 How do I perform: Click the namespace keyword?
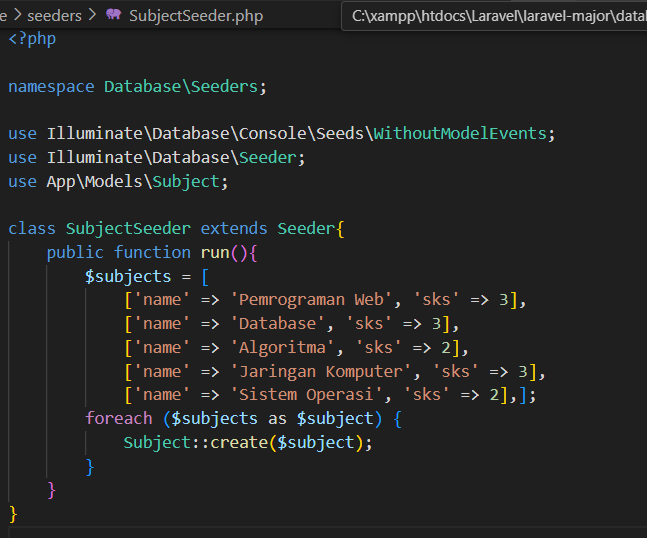[51, 86]
